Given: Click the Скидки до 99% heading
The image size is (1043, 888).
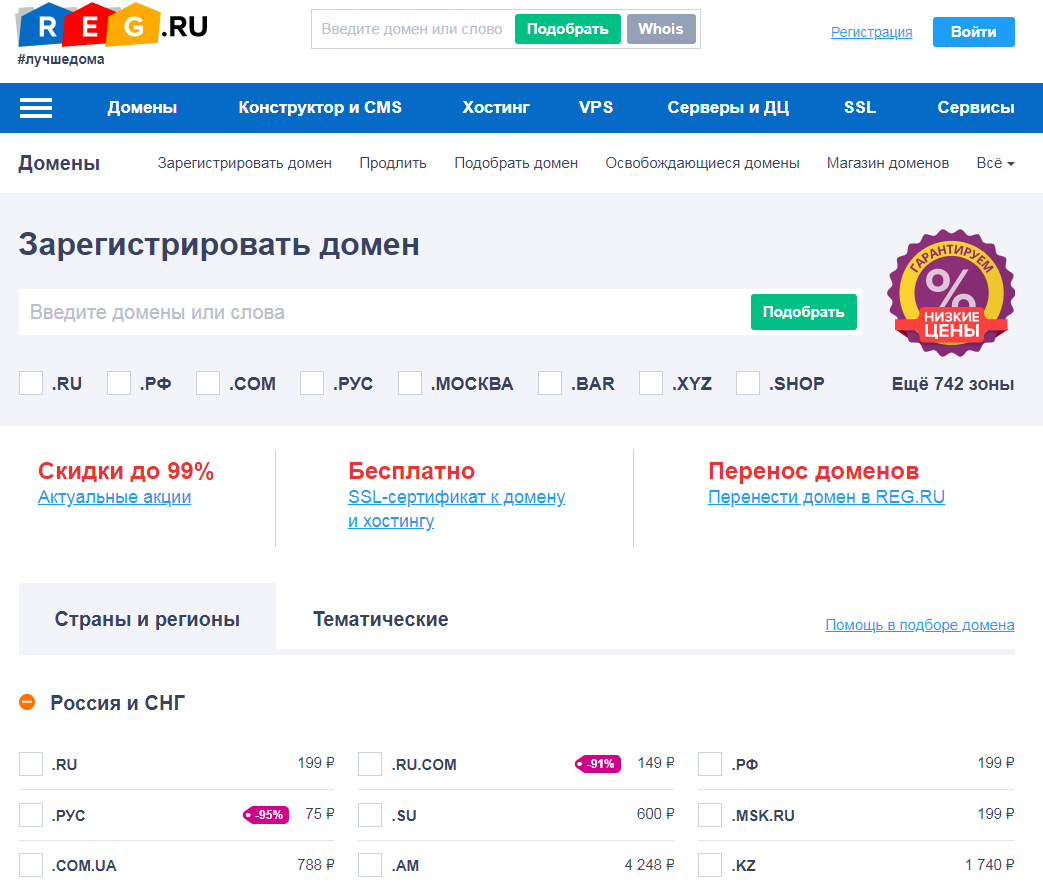Looking at the screenshot, I should [126, 471].
